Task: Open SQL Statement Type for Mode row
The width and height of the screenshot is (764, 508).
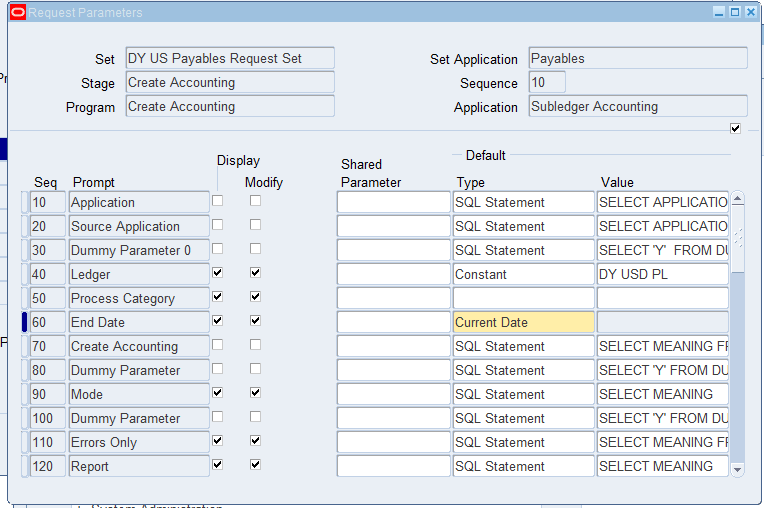Action: (x=523, y=394)
